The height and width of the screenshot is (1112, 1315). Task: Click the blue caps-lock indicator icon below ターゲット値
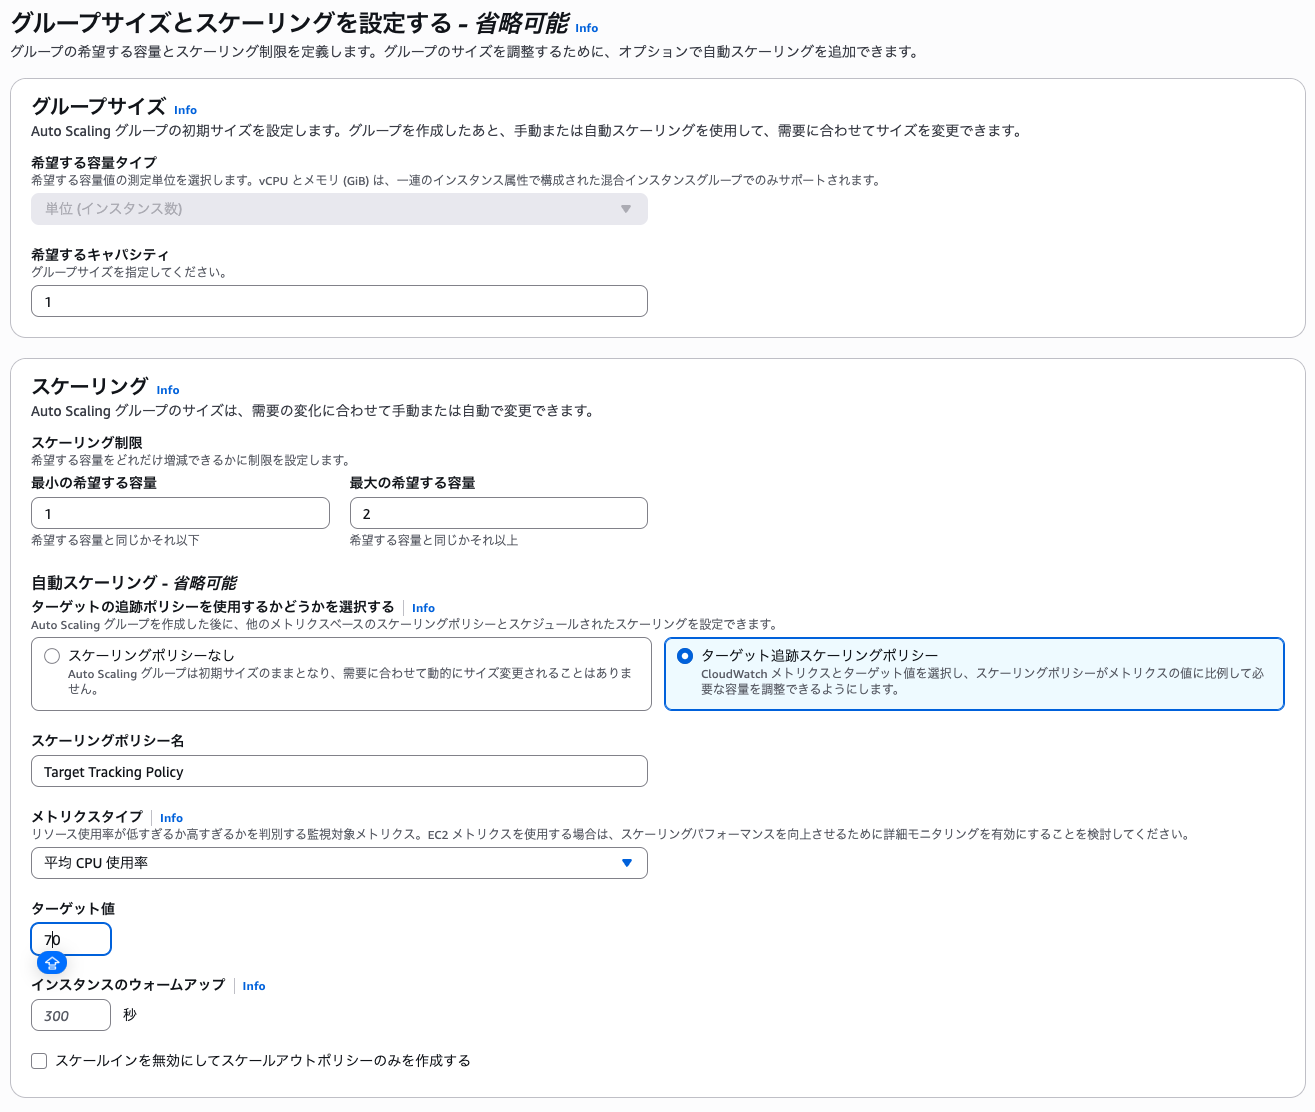coord(52,963)
